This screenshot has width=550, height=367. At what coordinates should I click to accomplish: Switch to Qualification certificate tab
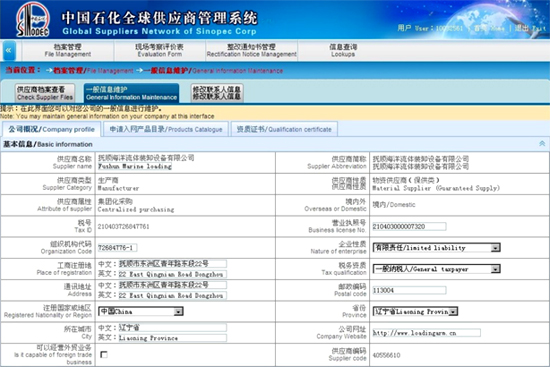284,129
